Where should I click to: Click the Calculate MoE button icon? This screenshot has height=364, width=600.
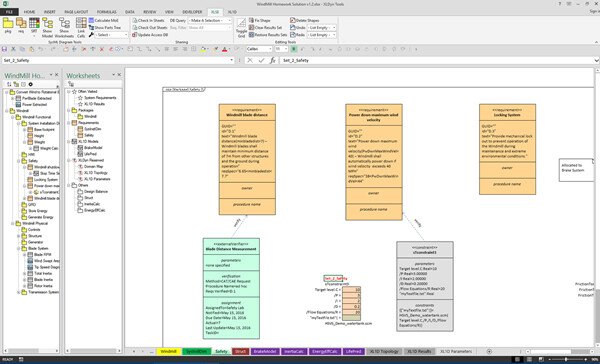[91, 20]
